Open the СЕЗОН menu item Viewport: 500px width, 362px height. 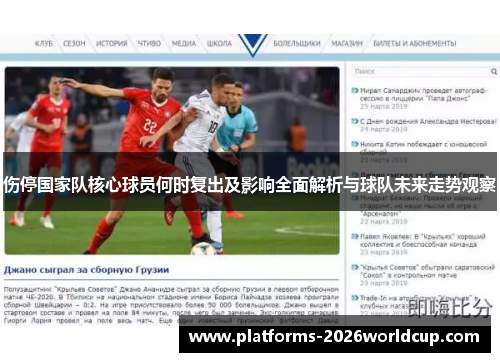[x=74, y=43]
